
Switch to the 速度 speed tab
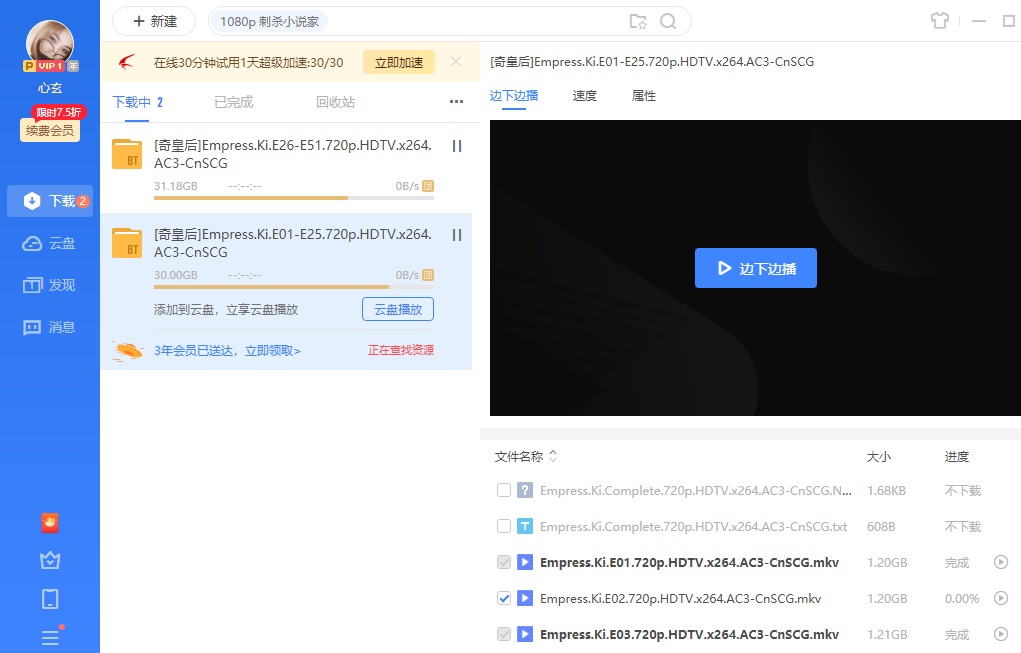(x=585, y=95)
